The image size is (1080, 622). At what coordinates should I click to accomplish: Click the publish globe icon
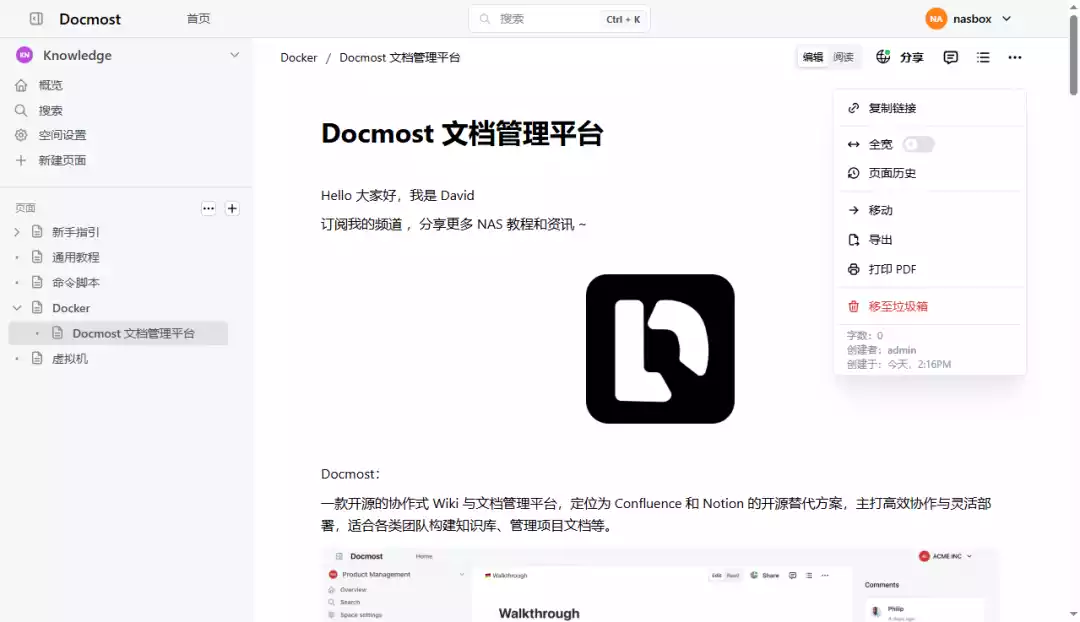(x=884, y=57)
